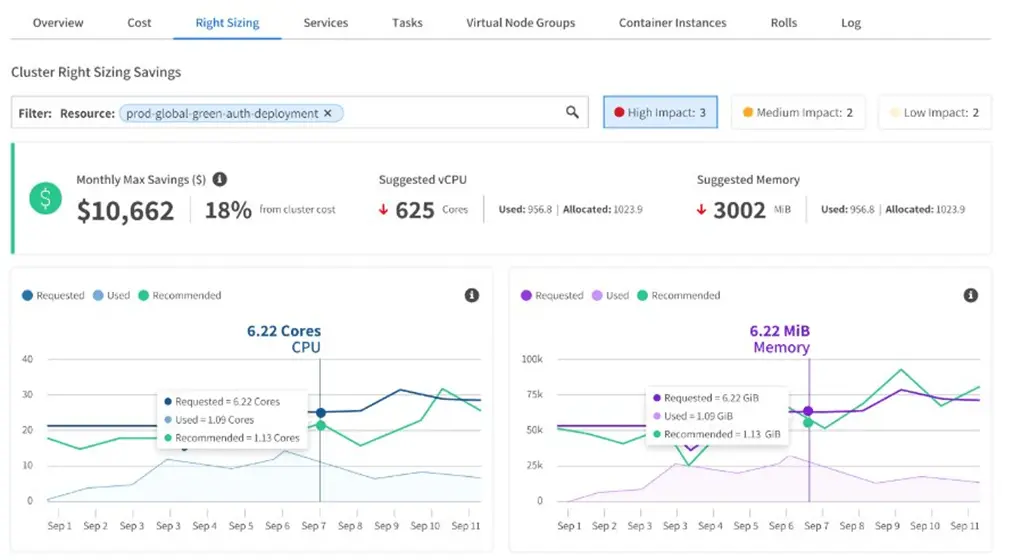Click the $10,662 savings value
The image size is (1021, 560).
point(125,210)
